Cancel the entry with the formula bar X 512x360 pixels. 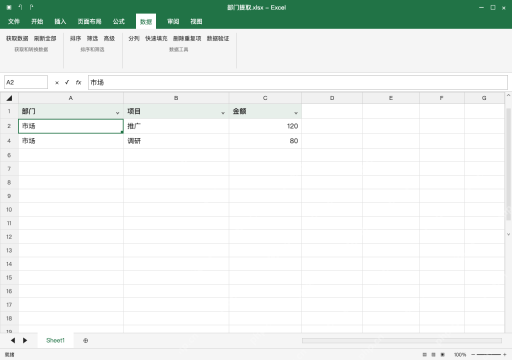[x=57, y=83]
